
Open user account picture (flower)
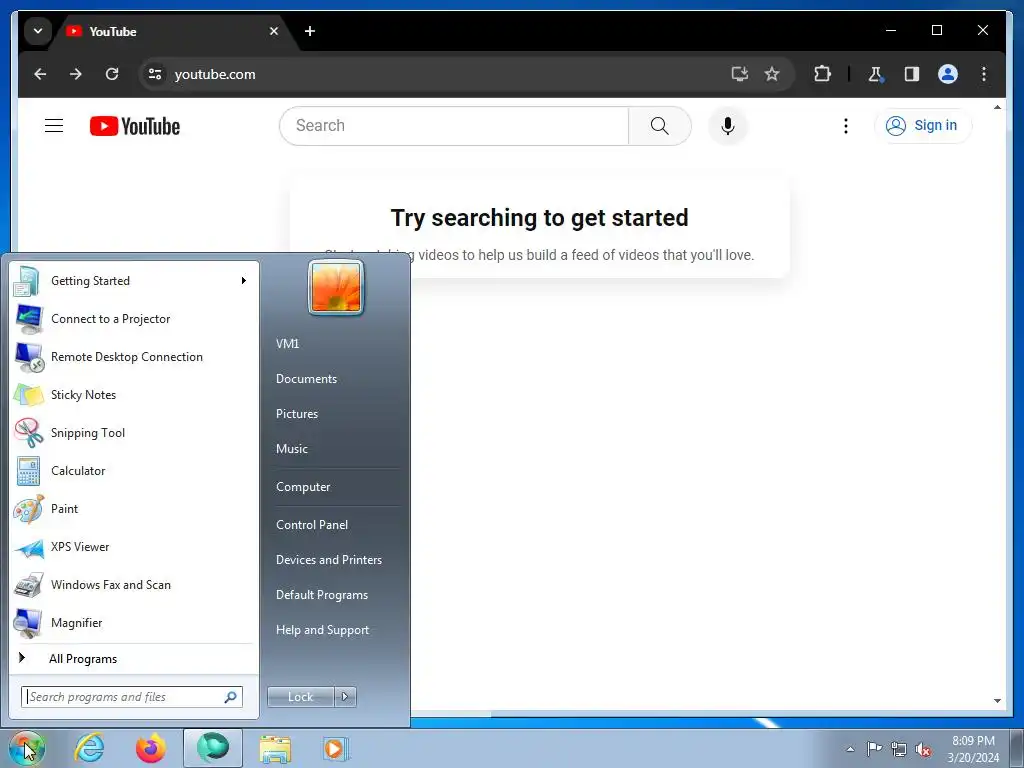tap(336, 287)
